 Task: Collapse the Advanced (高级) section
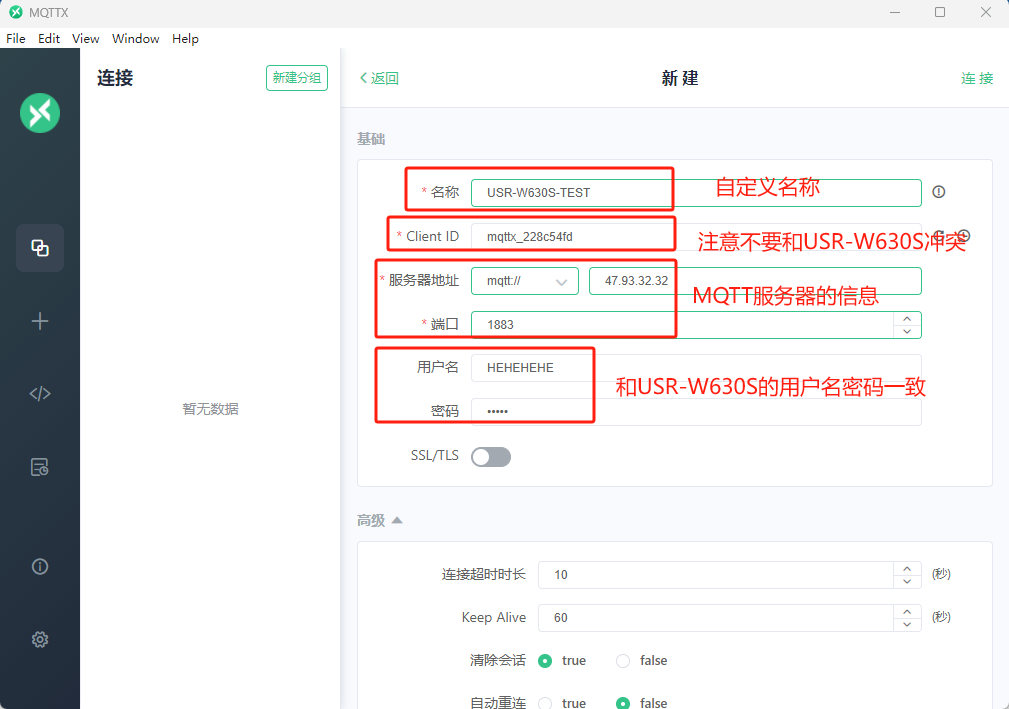tap(380, 520)
